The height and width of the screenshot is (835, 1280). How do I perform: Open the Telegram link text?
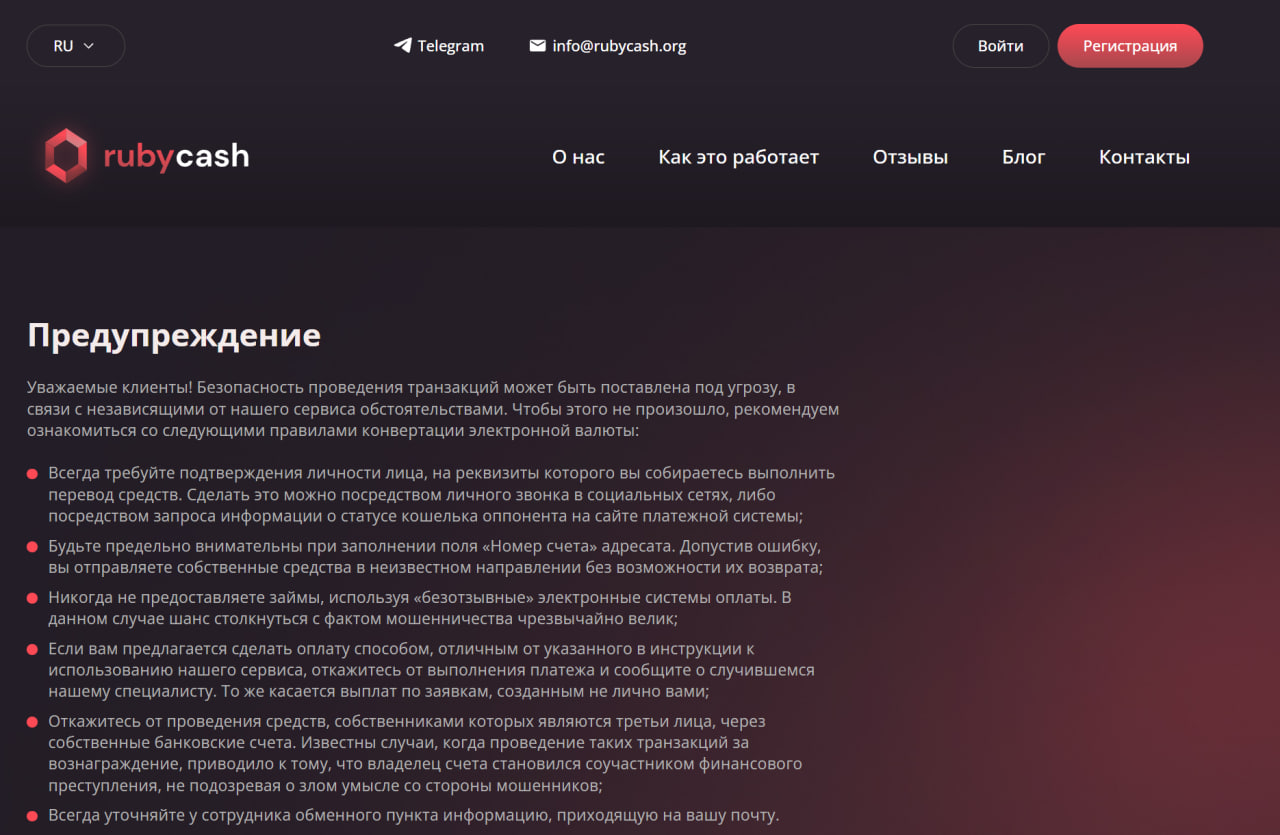[450, 46]
